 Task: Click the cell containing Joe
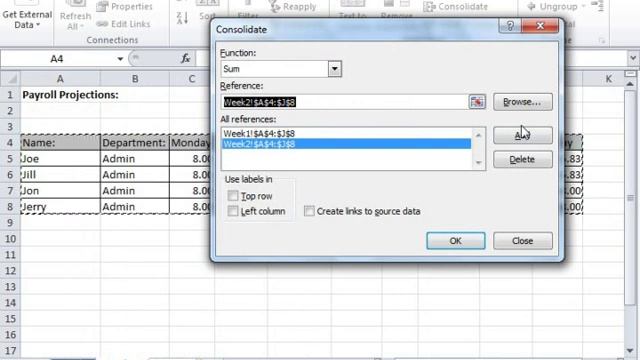[60, 159]
